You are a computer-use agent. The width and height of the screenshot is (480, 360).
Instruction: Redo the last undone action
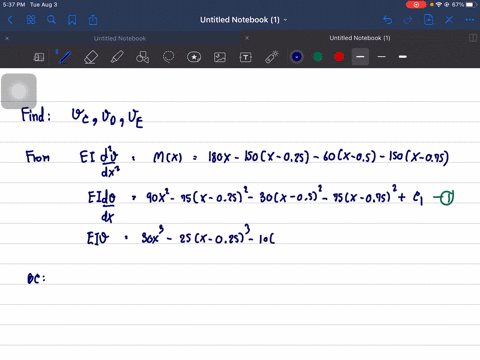(x=408, y=20)
